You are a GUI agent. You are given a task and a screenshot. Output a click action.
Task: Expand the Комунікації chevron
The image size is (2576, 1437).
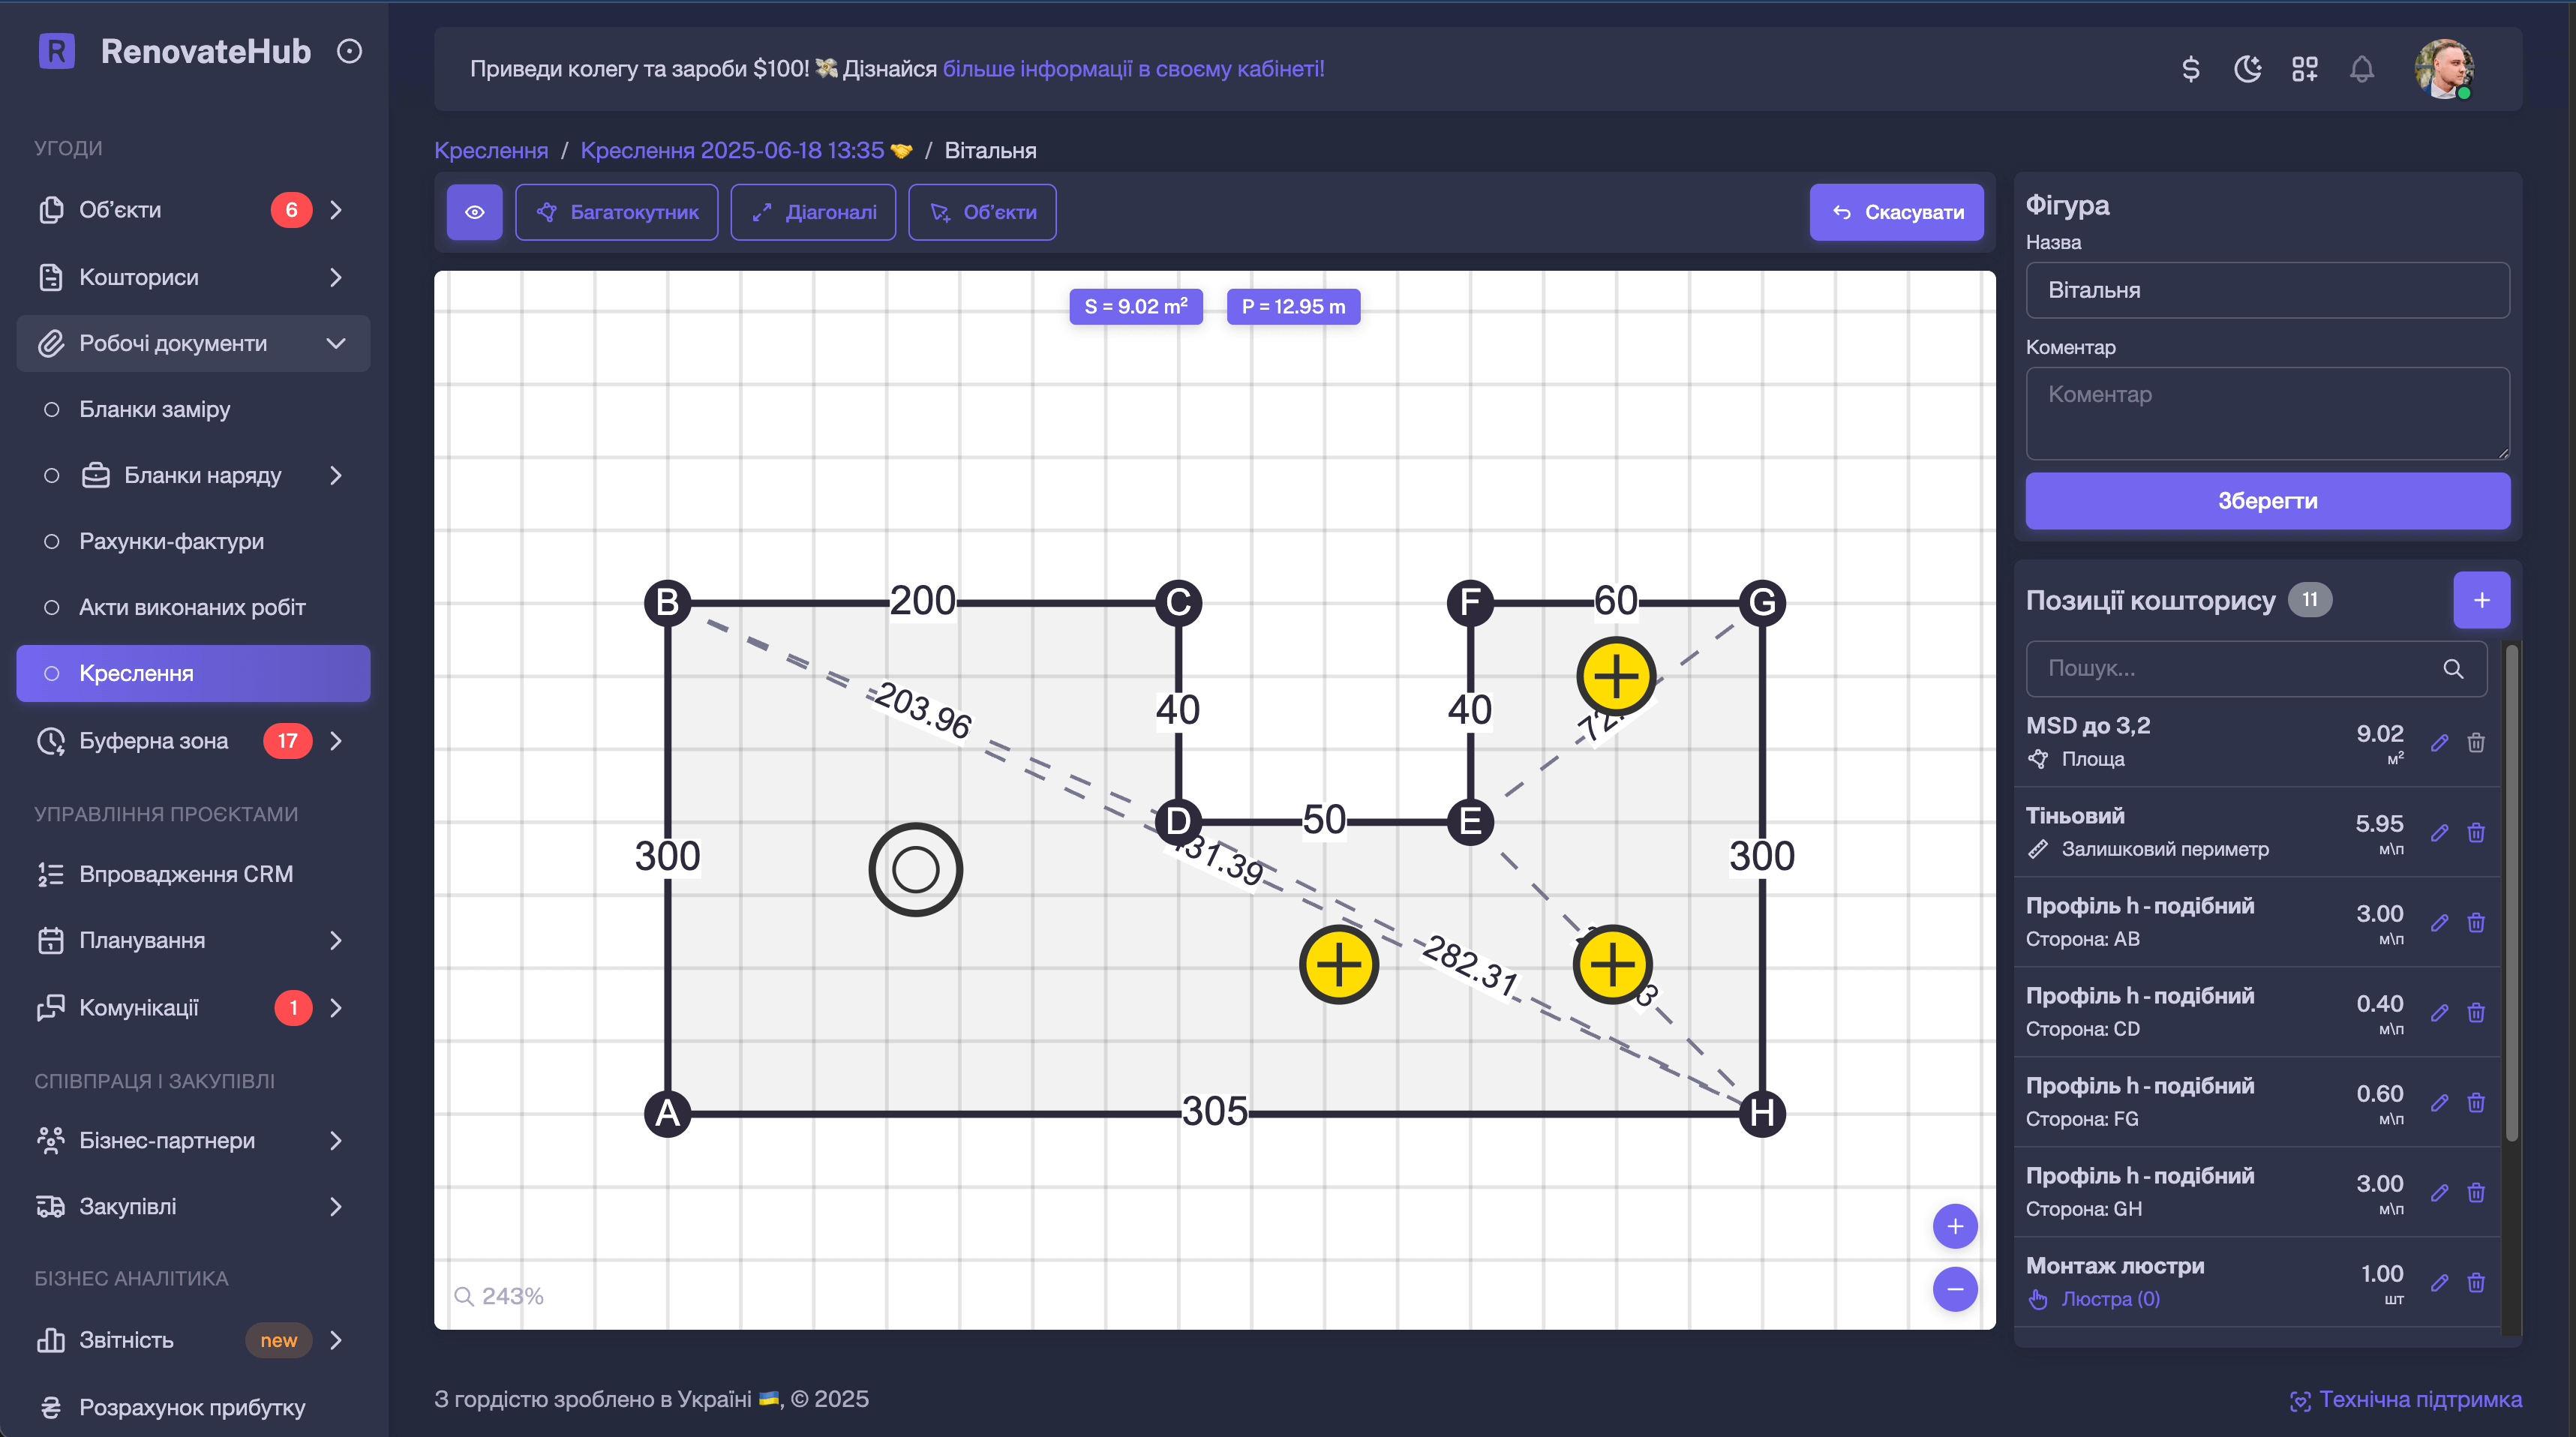pyautogui.click(x=336, y=1008)
